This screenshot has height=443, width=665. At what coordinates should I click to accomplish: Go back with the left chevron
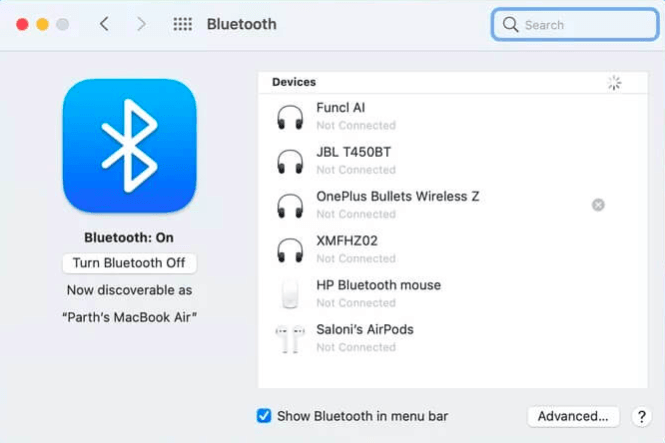pos(104,24)
